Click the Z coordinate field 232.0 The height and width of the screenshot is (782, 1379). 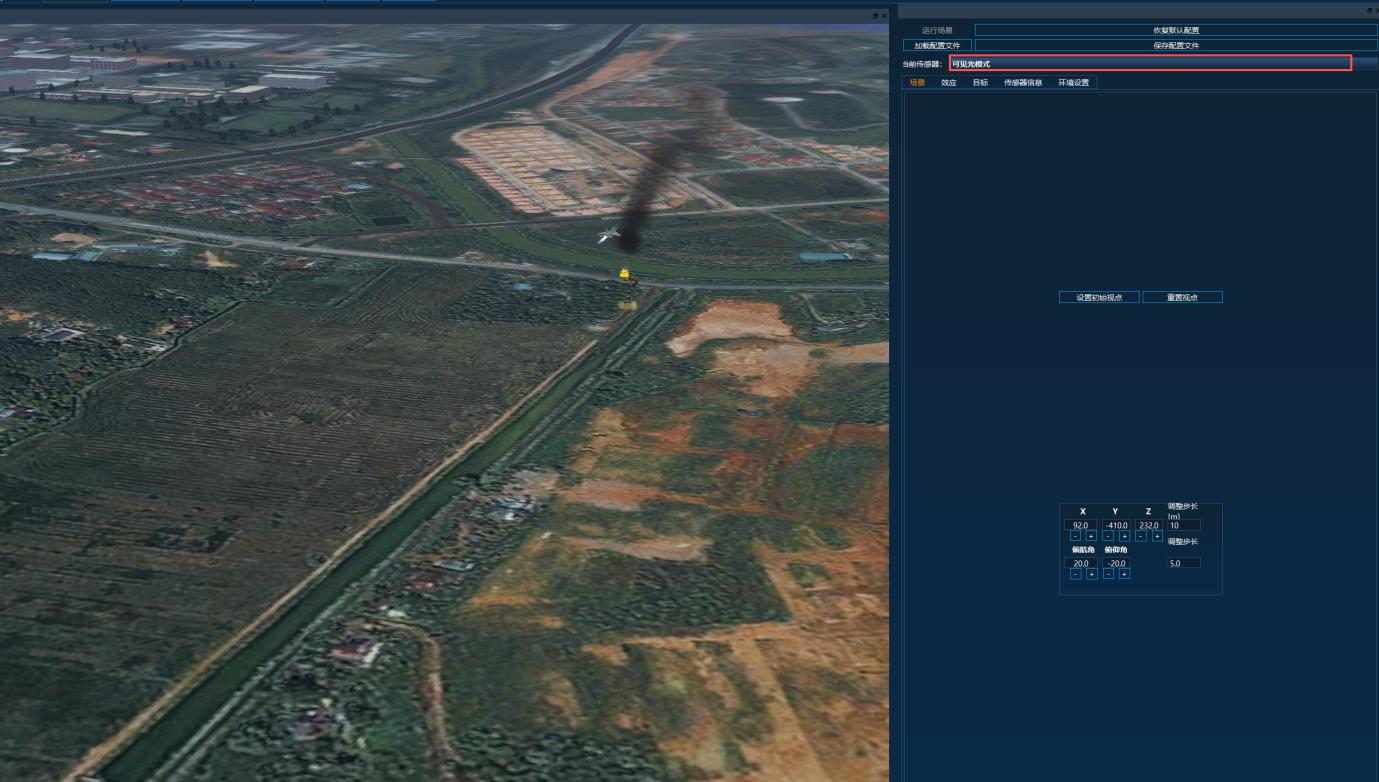pos(1149,525)
